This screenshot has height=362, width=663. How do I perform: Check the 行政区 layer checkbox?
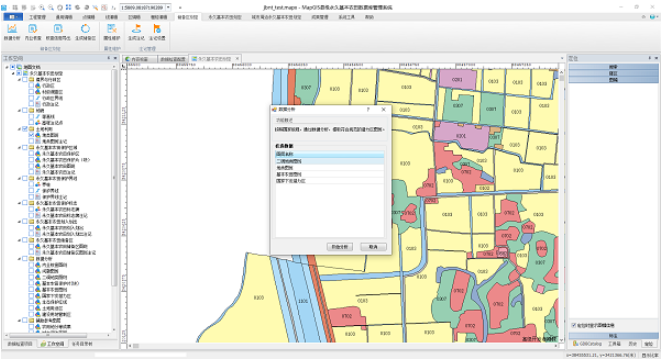[x=31, y=85]
